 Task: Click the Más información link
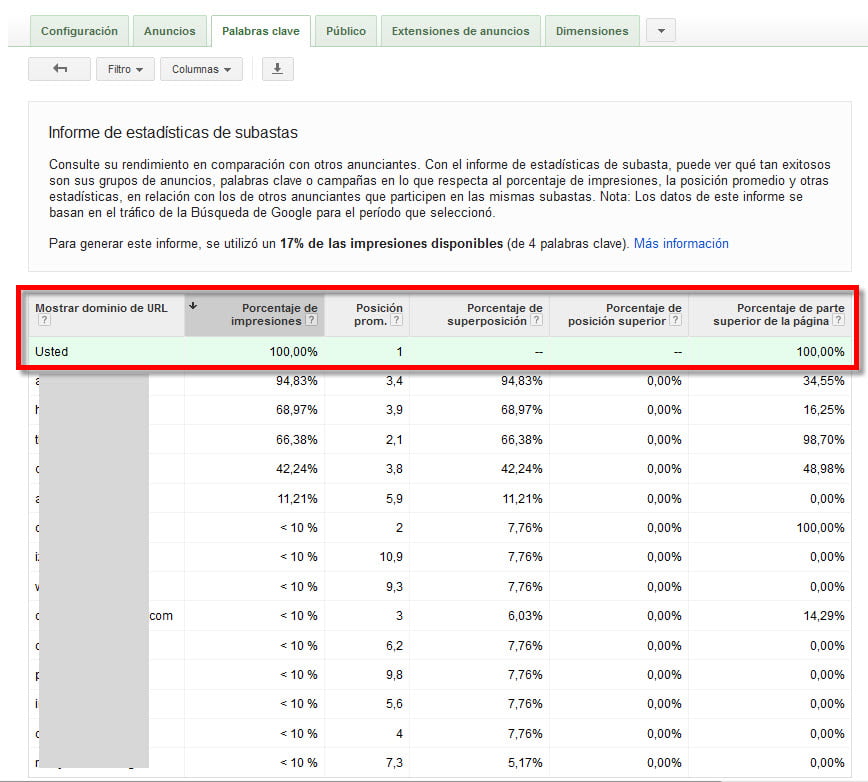point(681,244)
